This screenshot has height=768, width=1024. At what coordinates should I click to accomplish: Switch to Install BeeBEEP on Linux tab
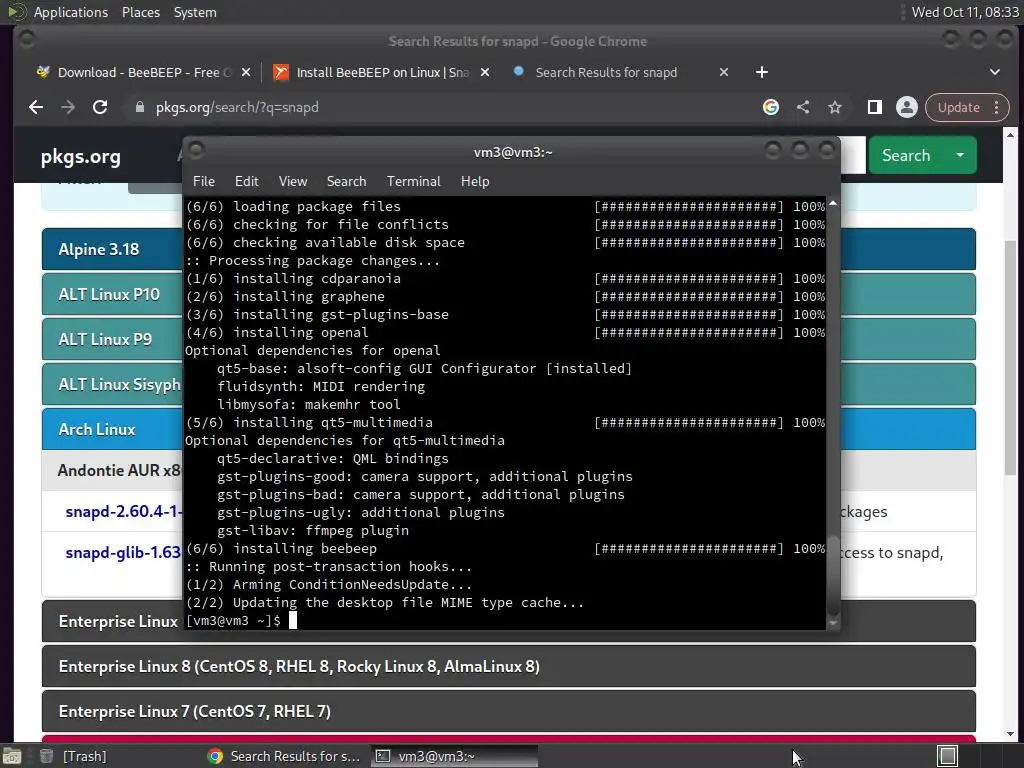click(382, 72)
